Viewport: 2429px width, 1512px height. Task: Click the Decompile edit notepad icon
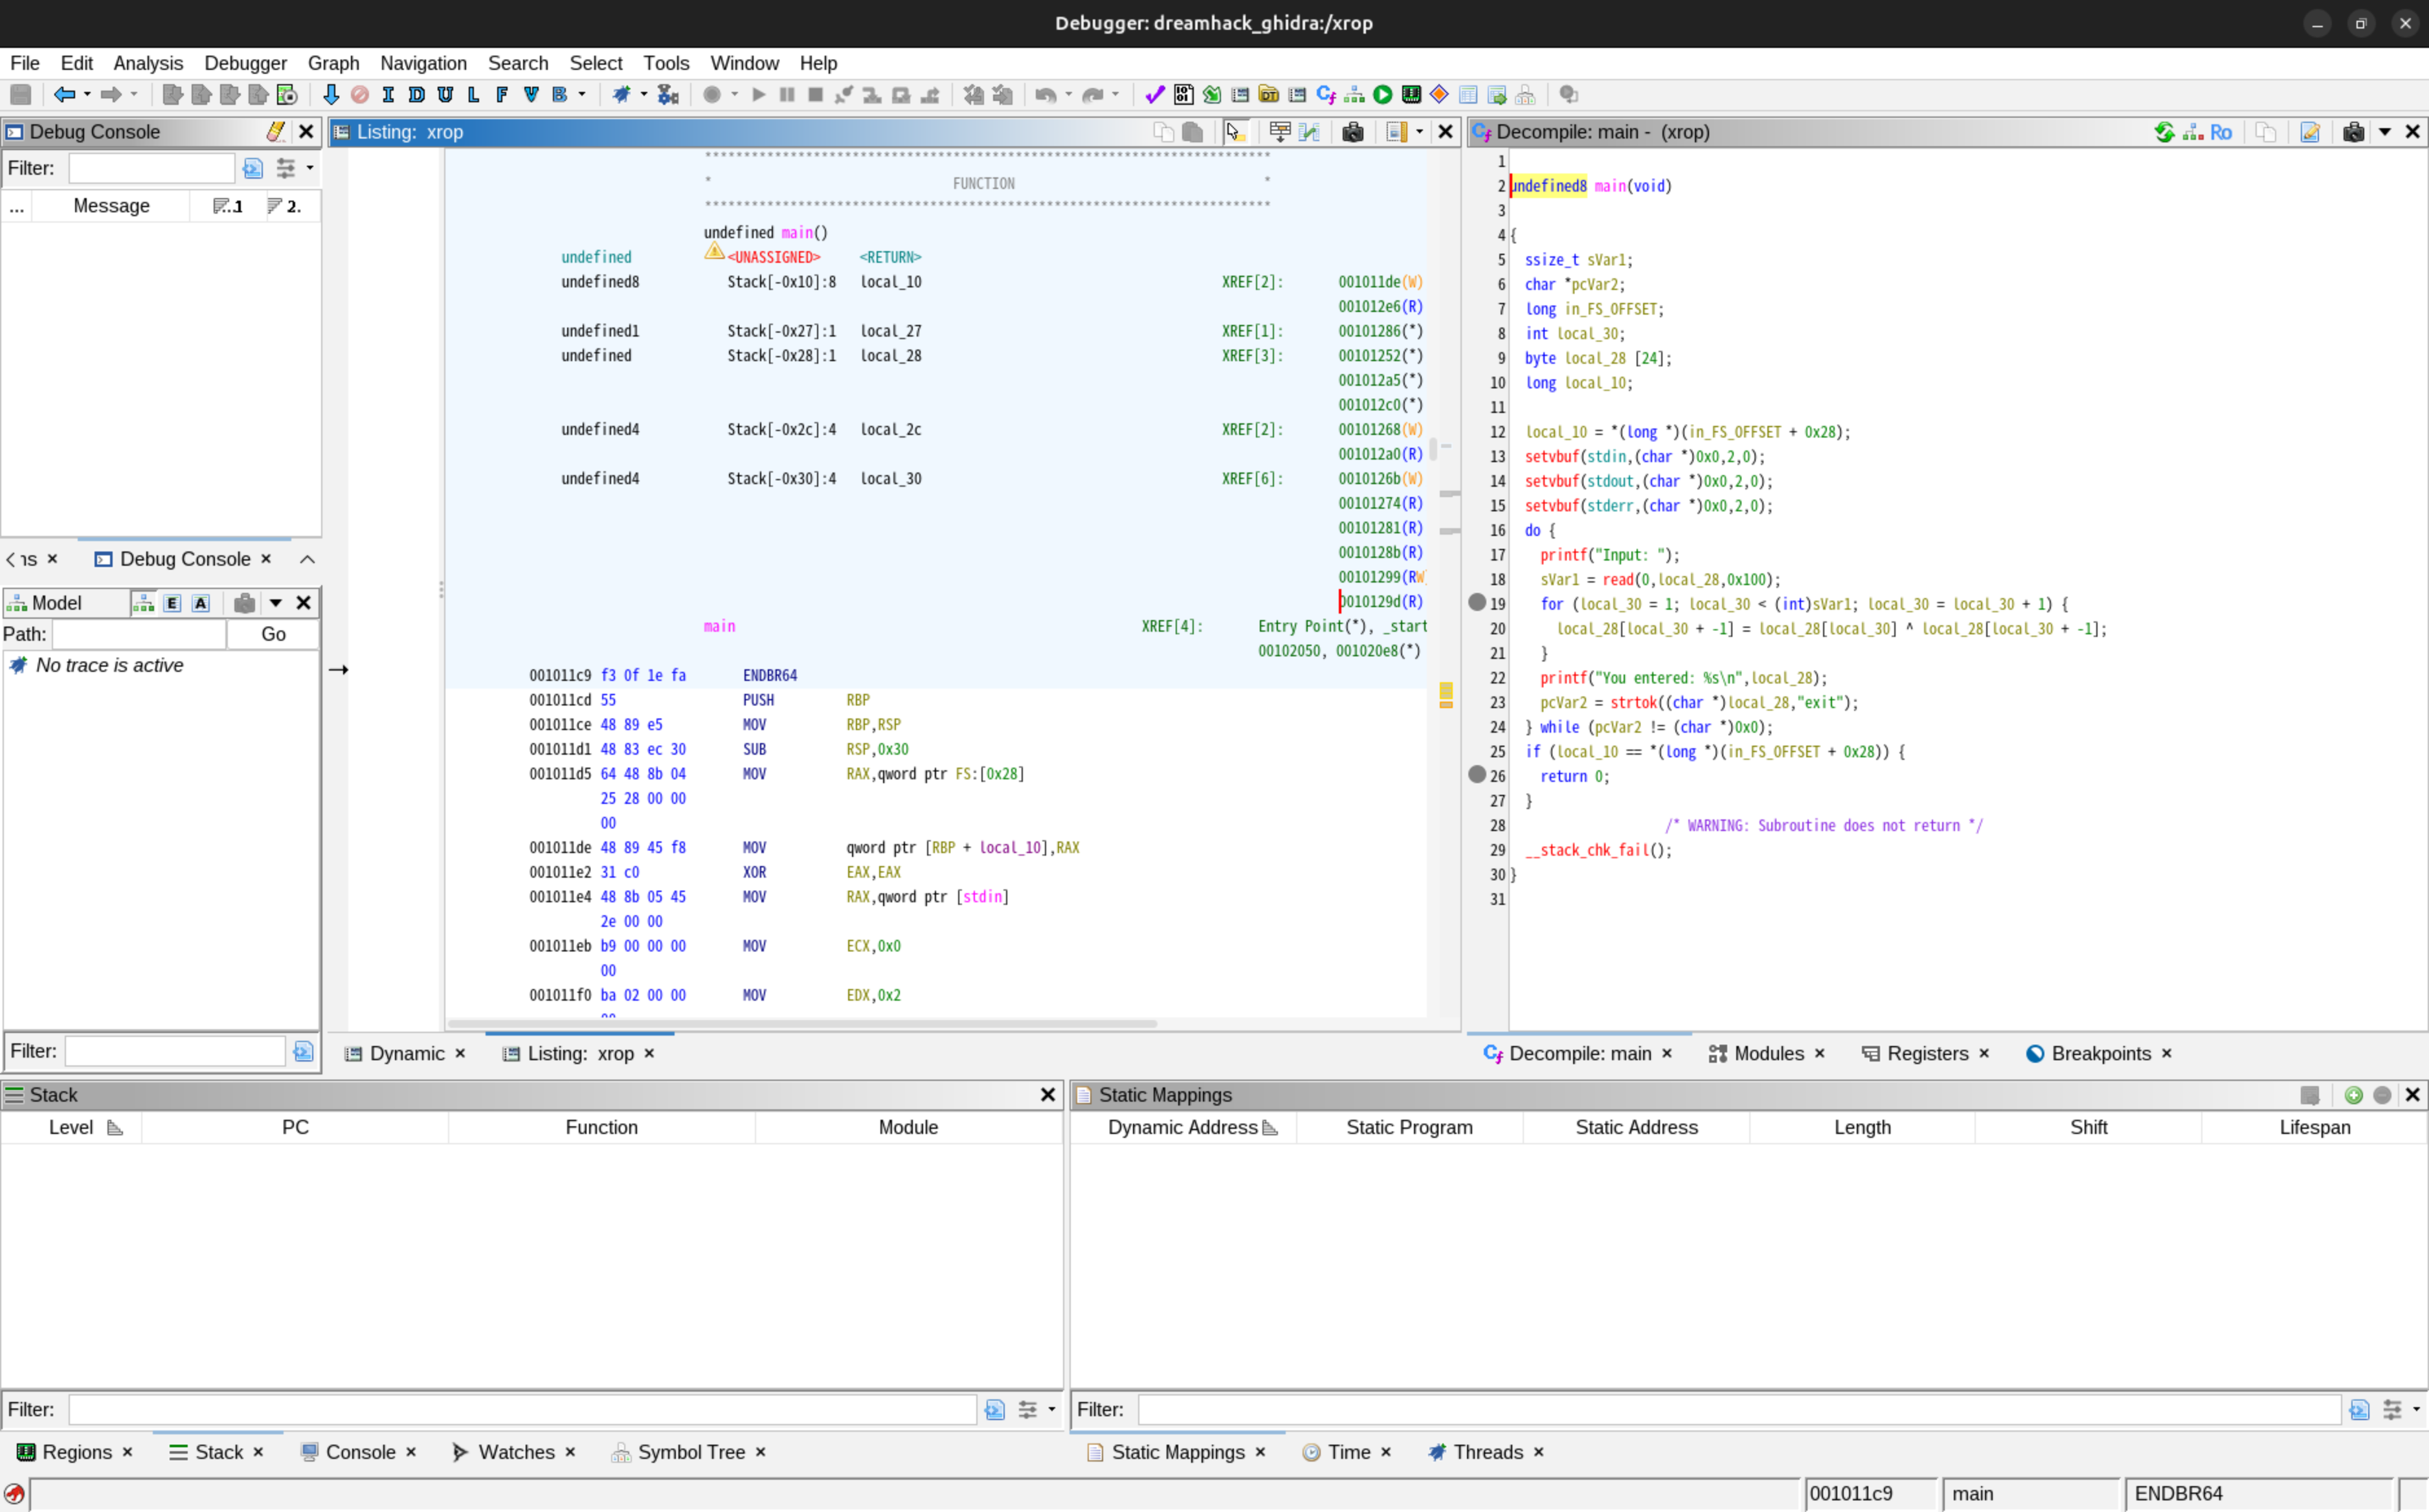[x=2310, y=132]
